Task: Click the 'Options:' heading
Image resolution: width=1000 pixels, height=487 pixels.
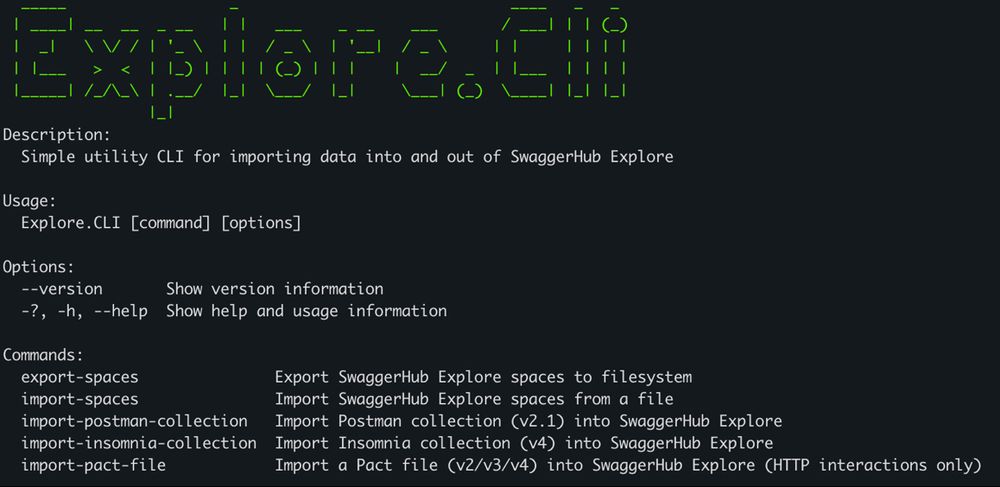Action: tap(38, 268)
